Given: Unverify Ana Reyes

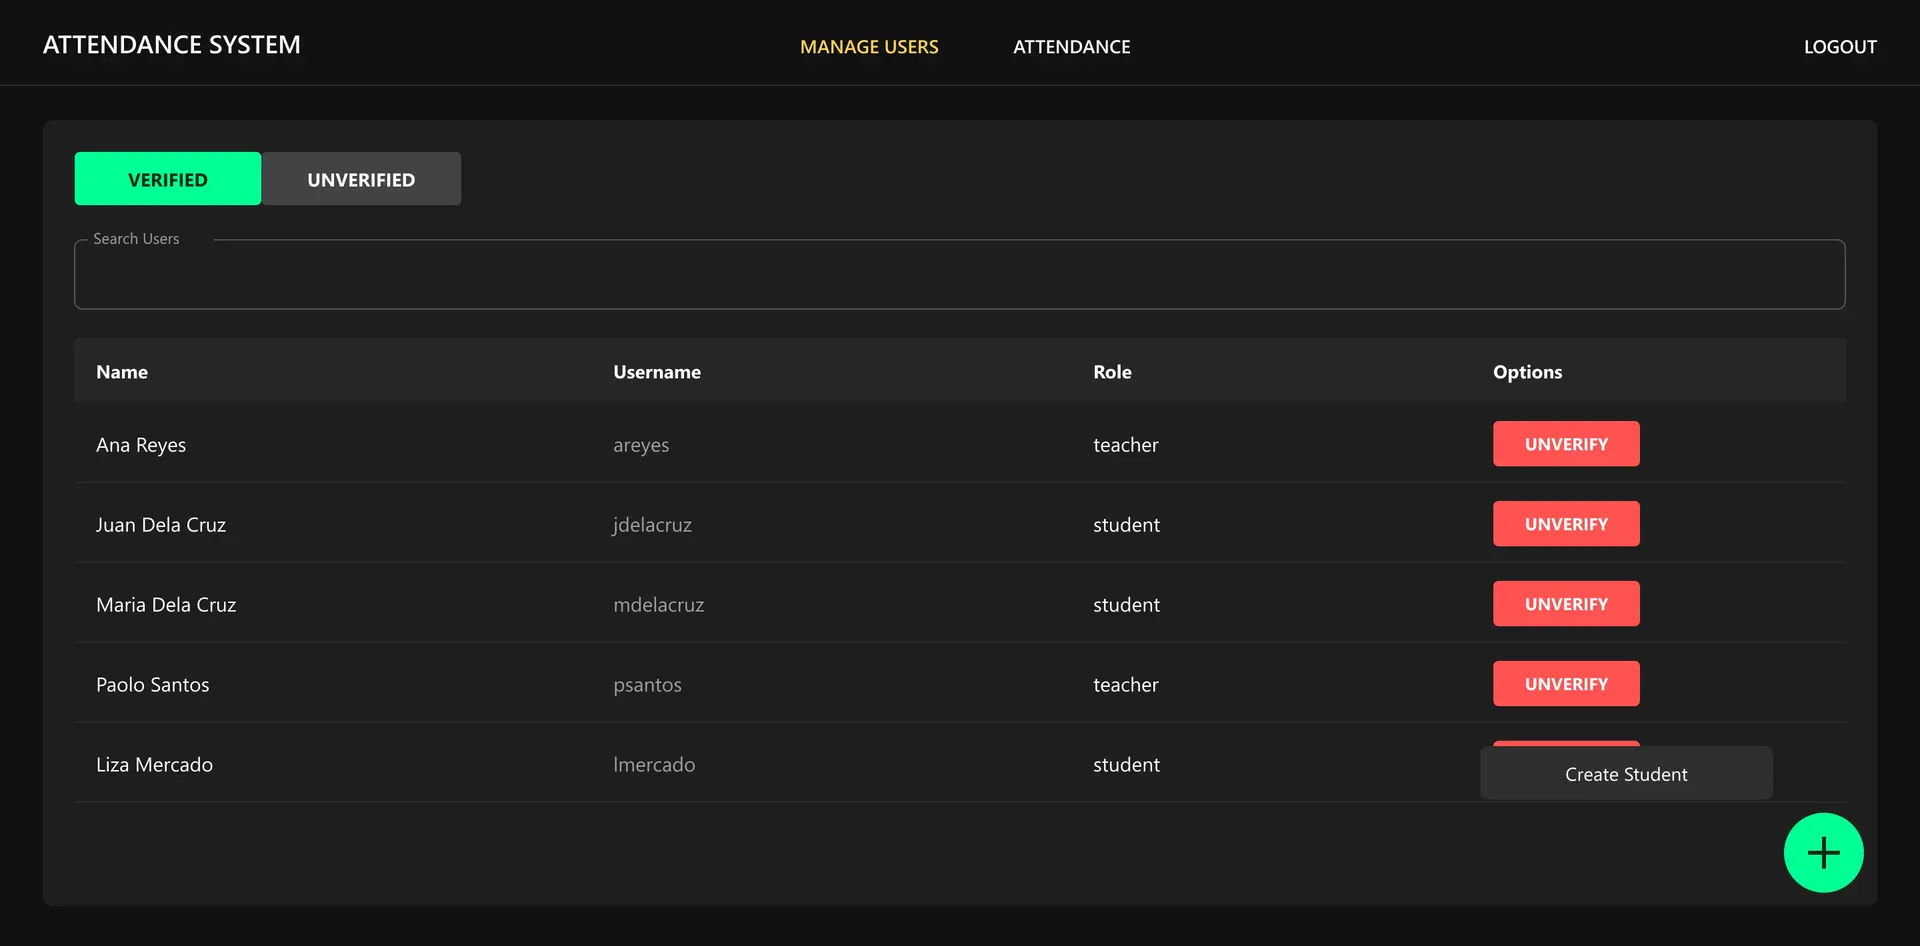Looking at the screenshot, I should pyautogui.click(x=1566, y=444).
